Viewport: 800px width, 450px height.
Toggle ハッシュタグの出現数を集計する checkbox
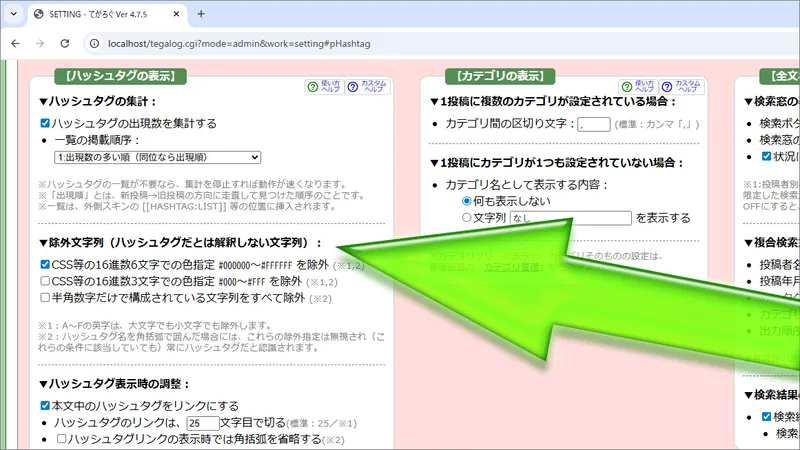46,123
